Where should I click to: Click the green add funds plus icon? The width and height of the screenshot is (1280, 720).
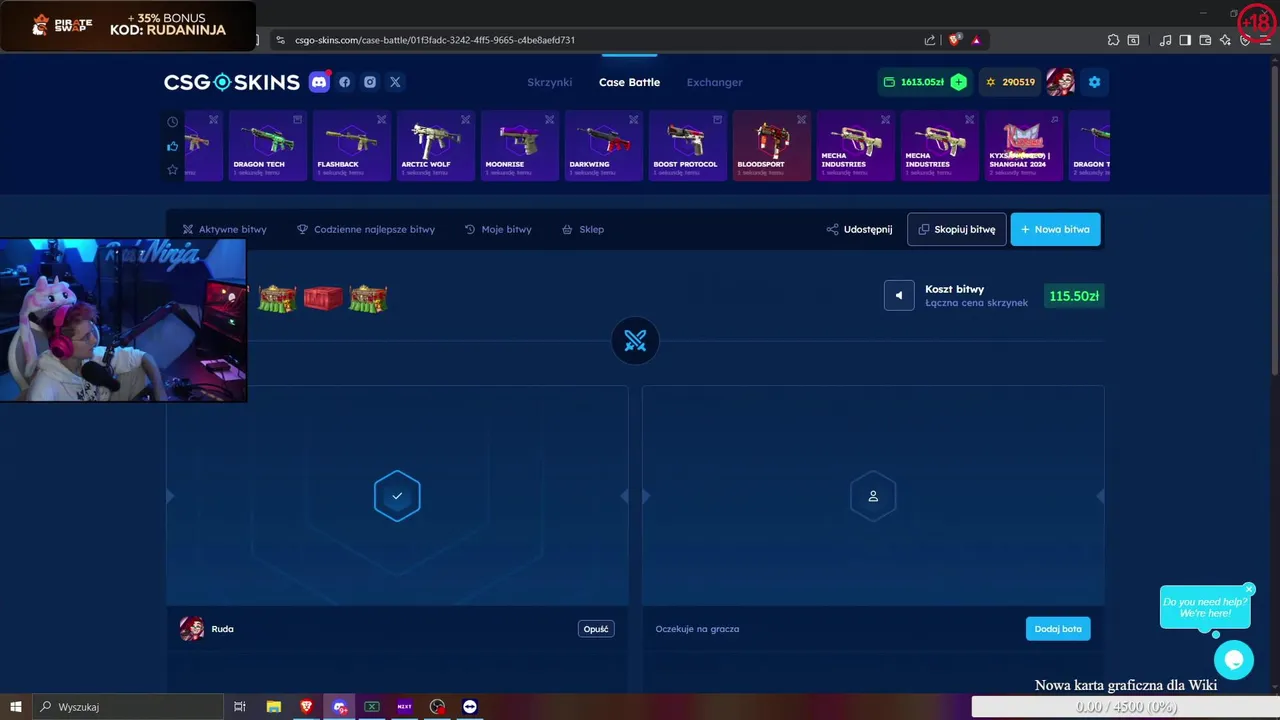point(959,82)
